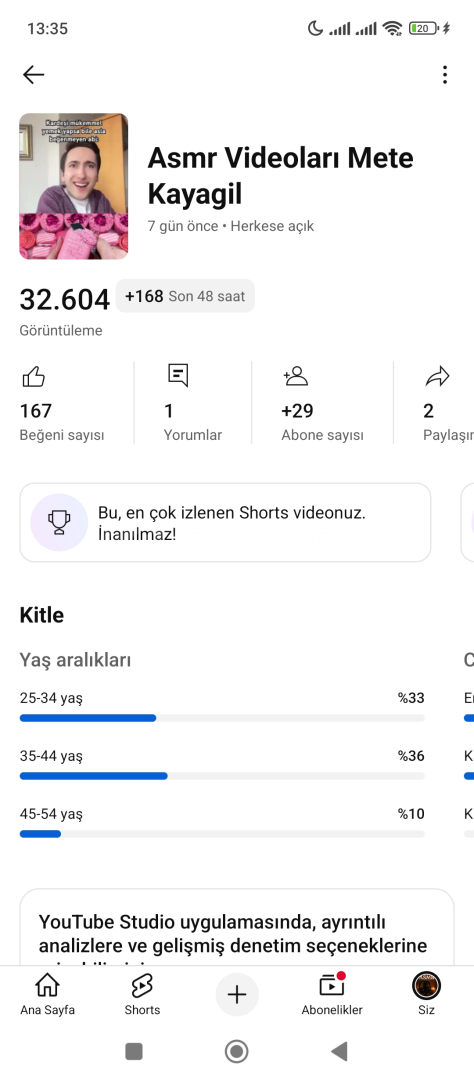Tap Android recent apps square button

[x=134, y=1051]
